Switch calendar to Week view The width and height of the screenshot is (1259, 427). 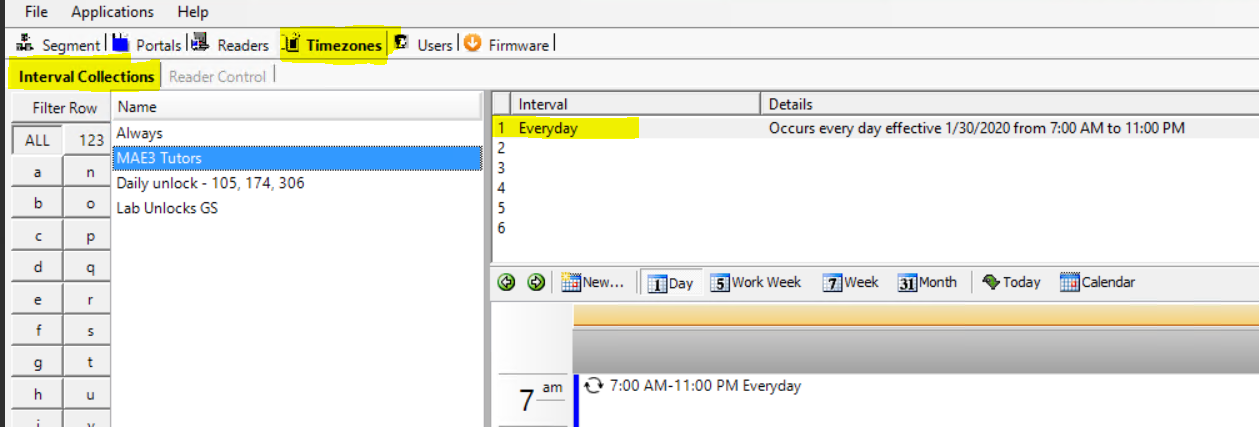point(851,283)
